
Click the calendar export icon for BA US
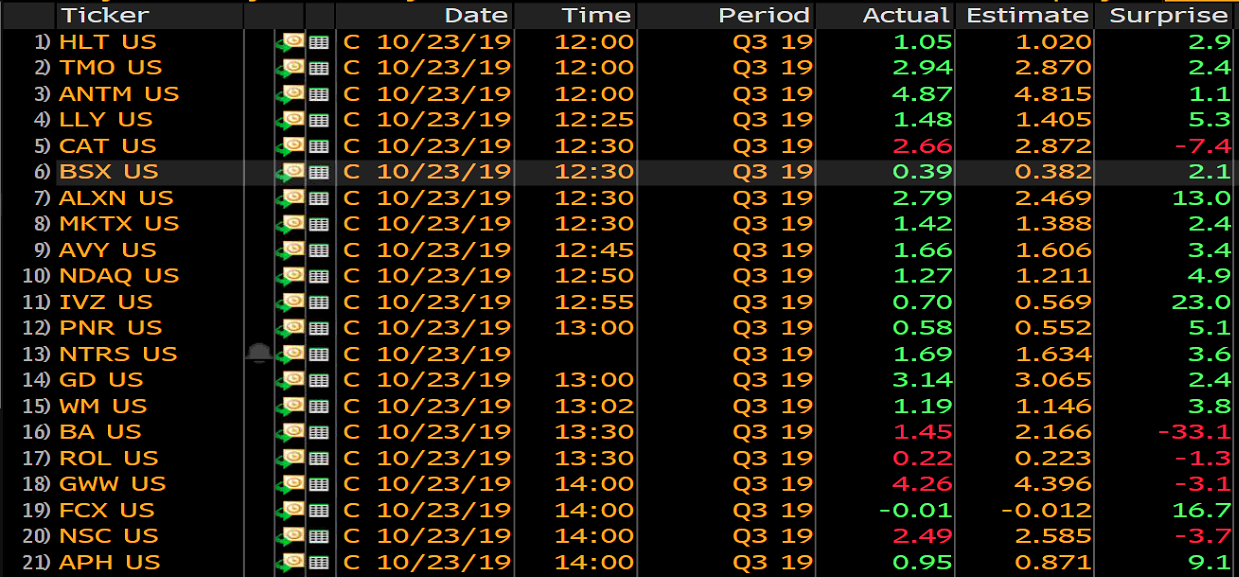click(291, 432)
